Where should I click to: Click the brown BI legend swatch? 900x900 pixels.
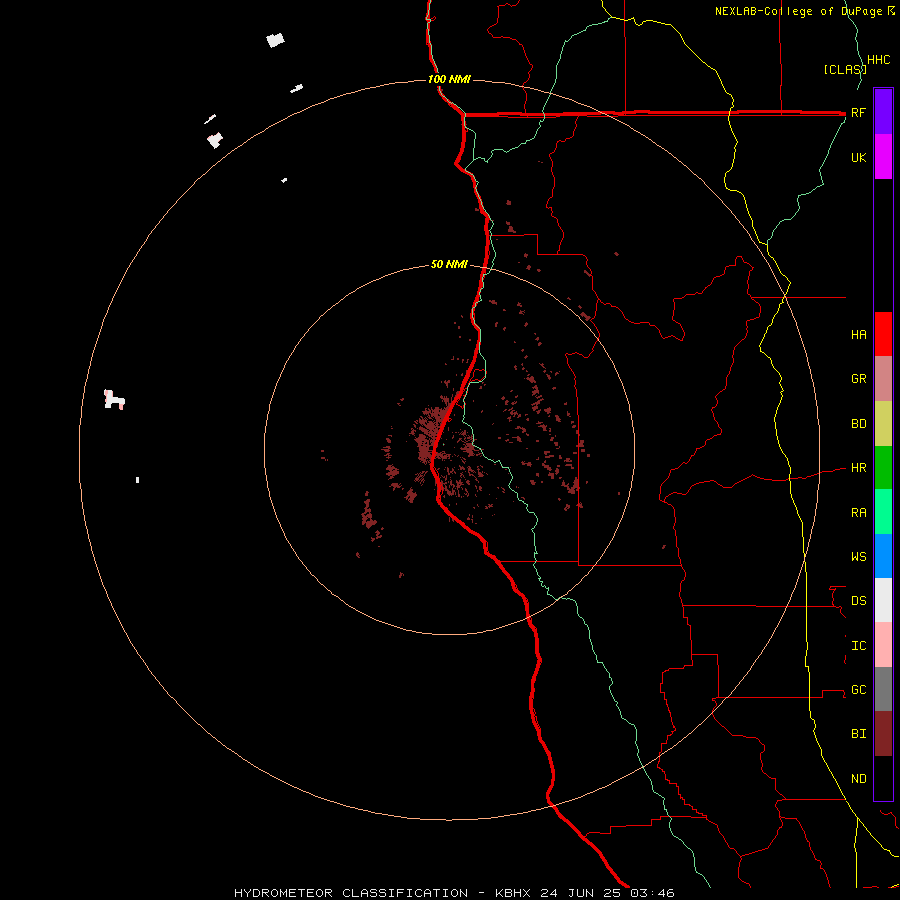883,734
